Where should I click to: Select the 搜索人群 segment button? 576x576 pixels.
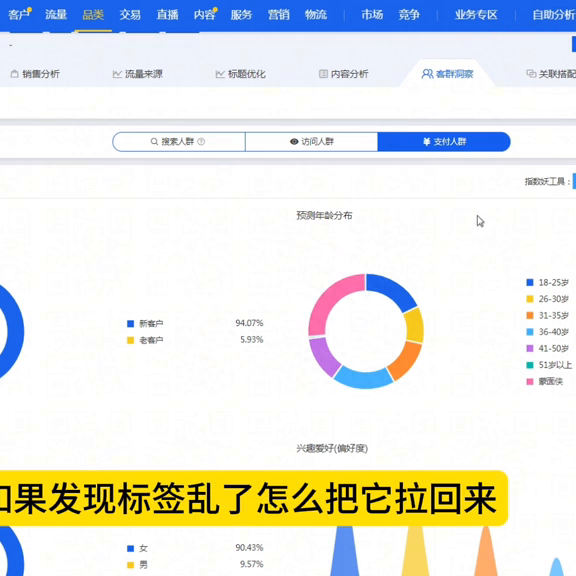pyautogui.click(x=179, y=141)
